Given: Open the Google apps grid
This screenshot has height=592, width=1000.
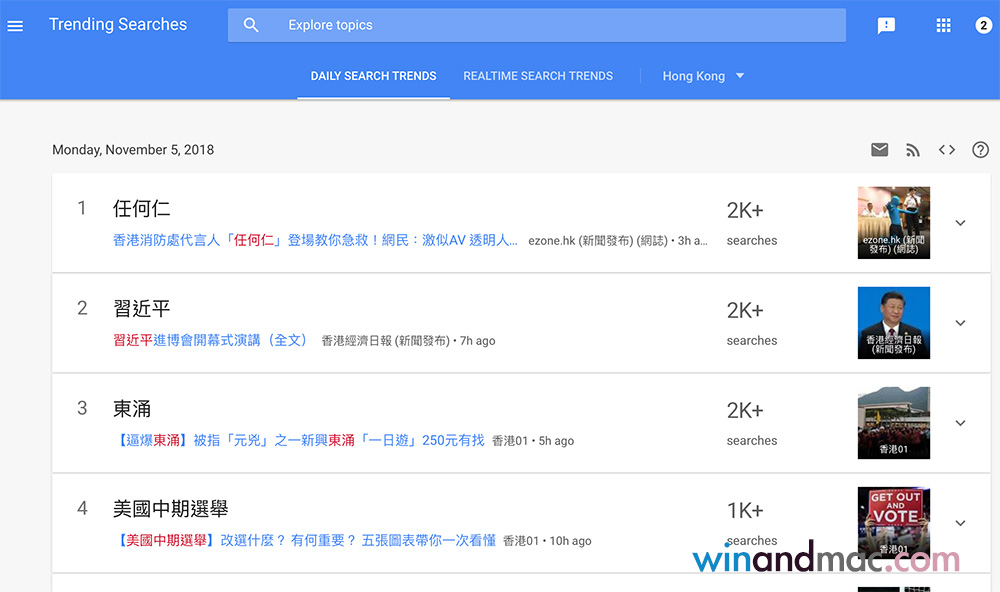Looking at the screenshot, I should (x=943, y=26).
